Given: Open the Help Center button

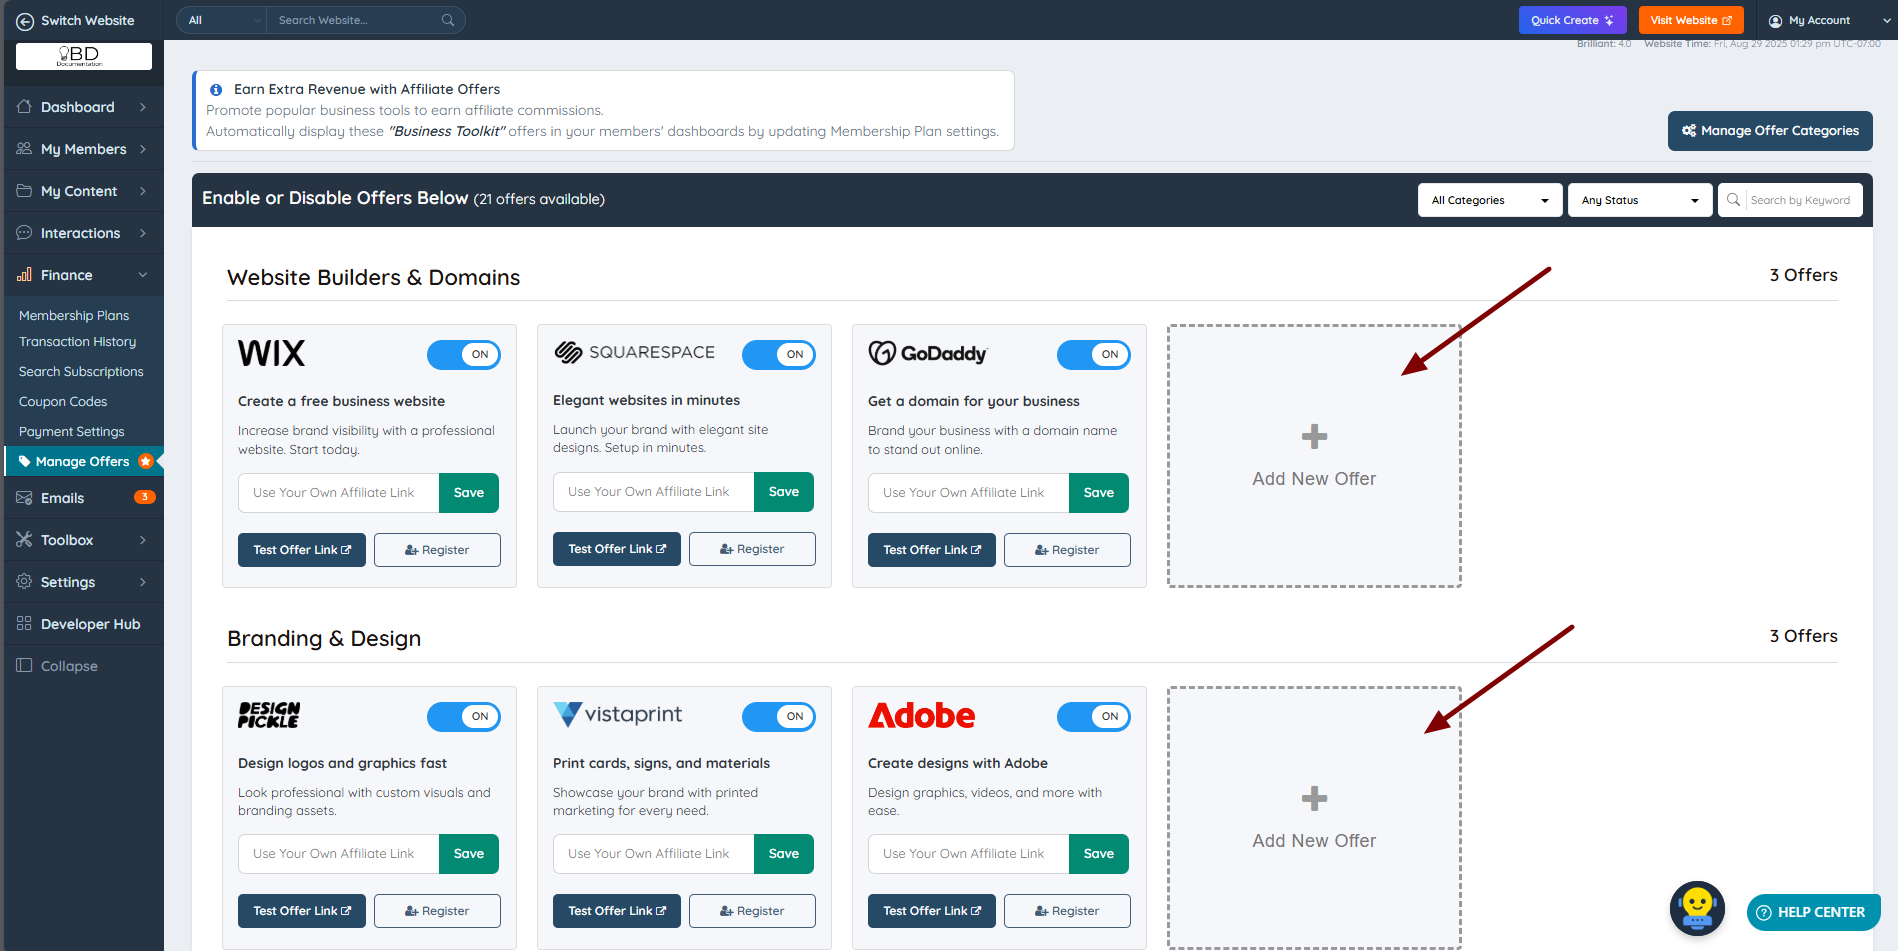Looking at the screenshot, I should (1813, 912).
